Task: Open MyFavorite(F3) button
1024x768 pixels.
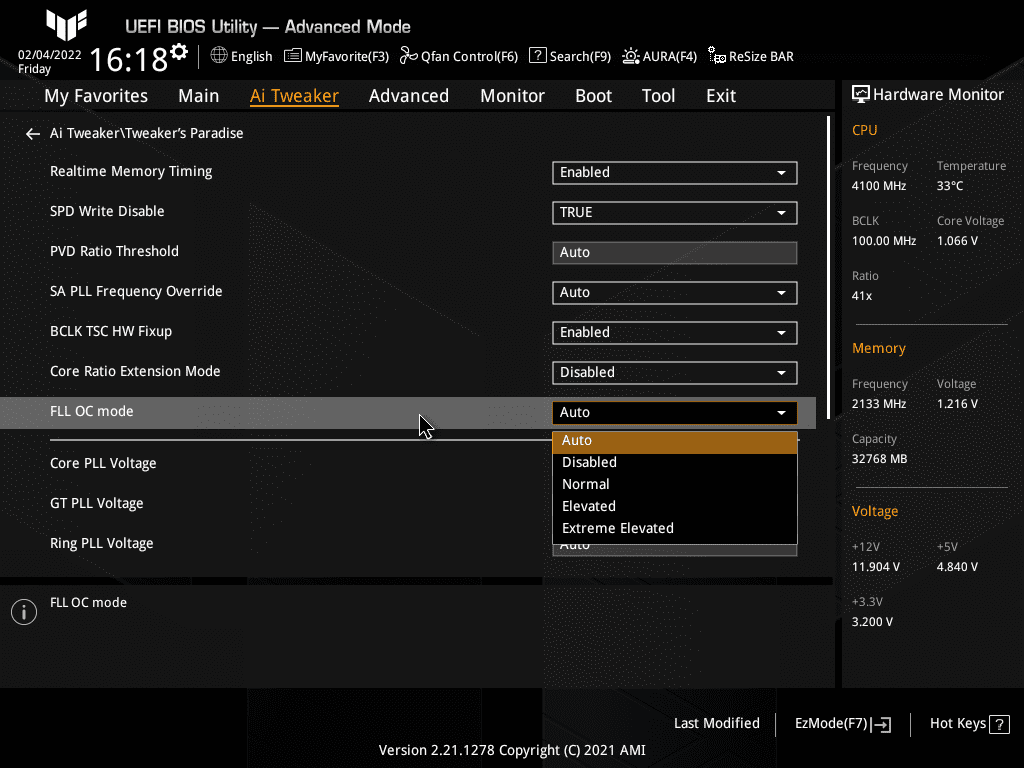Action: (336, 56)
